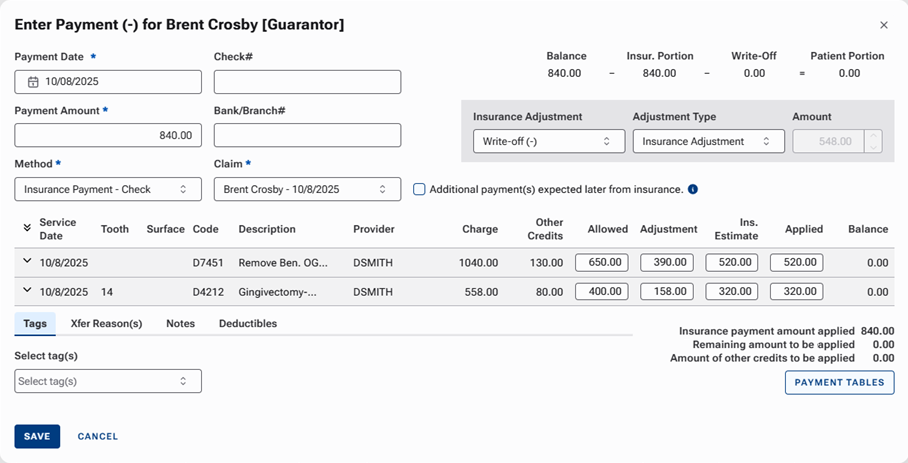Switch to the Notes tab

(180, 324)
